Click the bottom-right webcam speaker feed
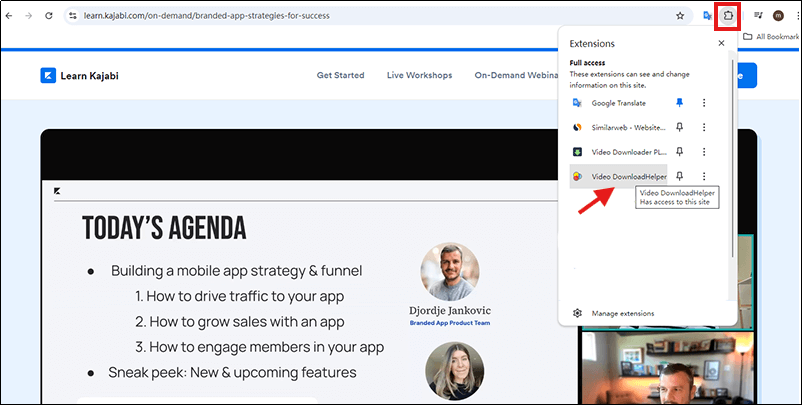The image size is (803, 406). (668, 368)
